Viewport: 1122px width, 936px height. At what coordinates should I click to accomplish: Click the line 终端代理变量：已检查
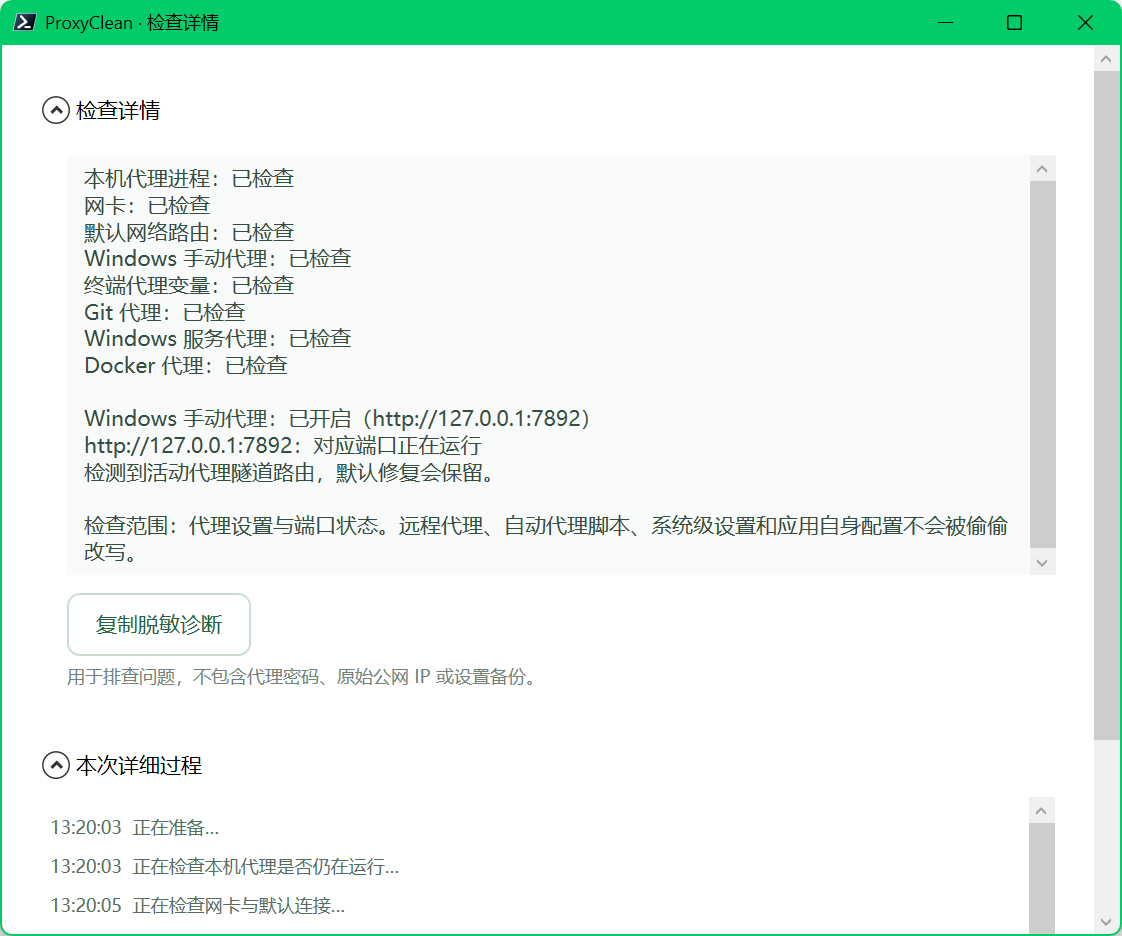[x=189, y=286]
